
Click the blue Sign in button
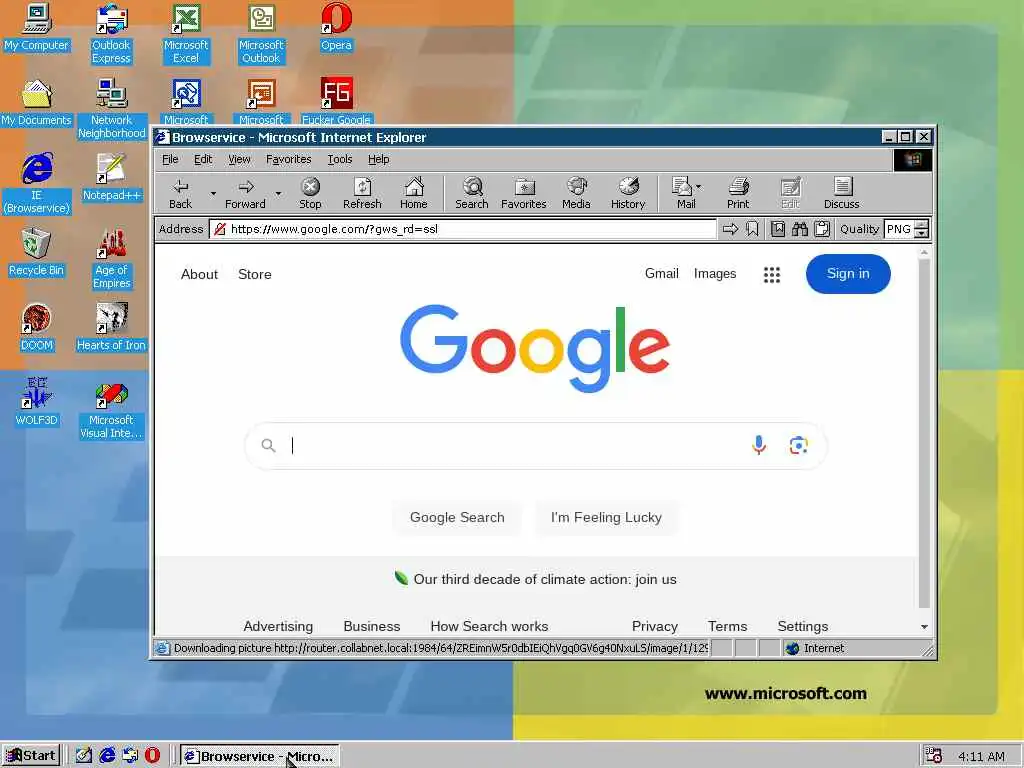click(848, 274)
